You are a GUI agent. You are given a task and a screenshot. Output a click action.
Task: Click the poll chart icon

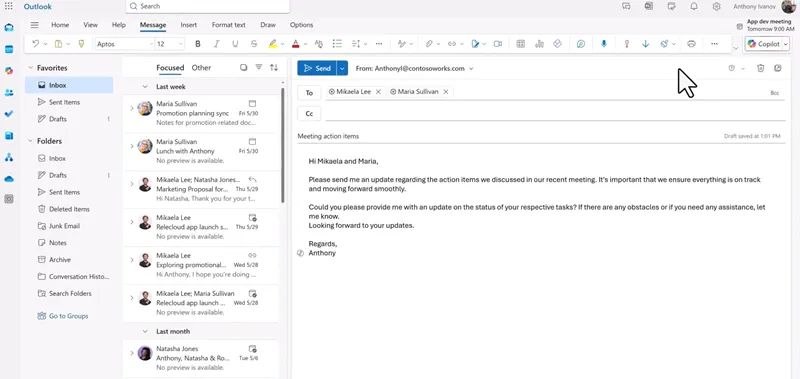[x=539, y=44]
